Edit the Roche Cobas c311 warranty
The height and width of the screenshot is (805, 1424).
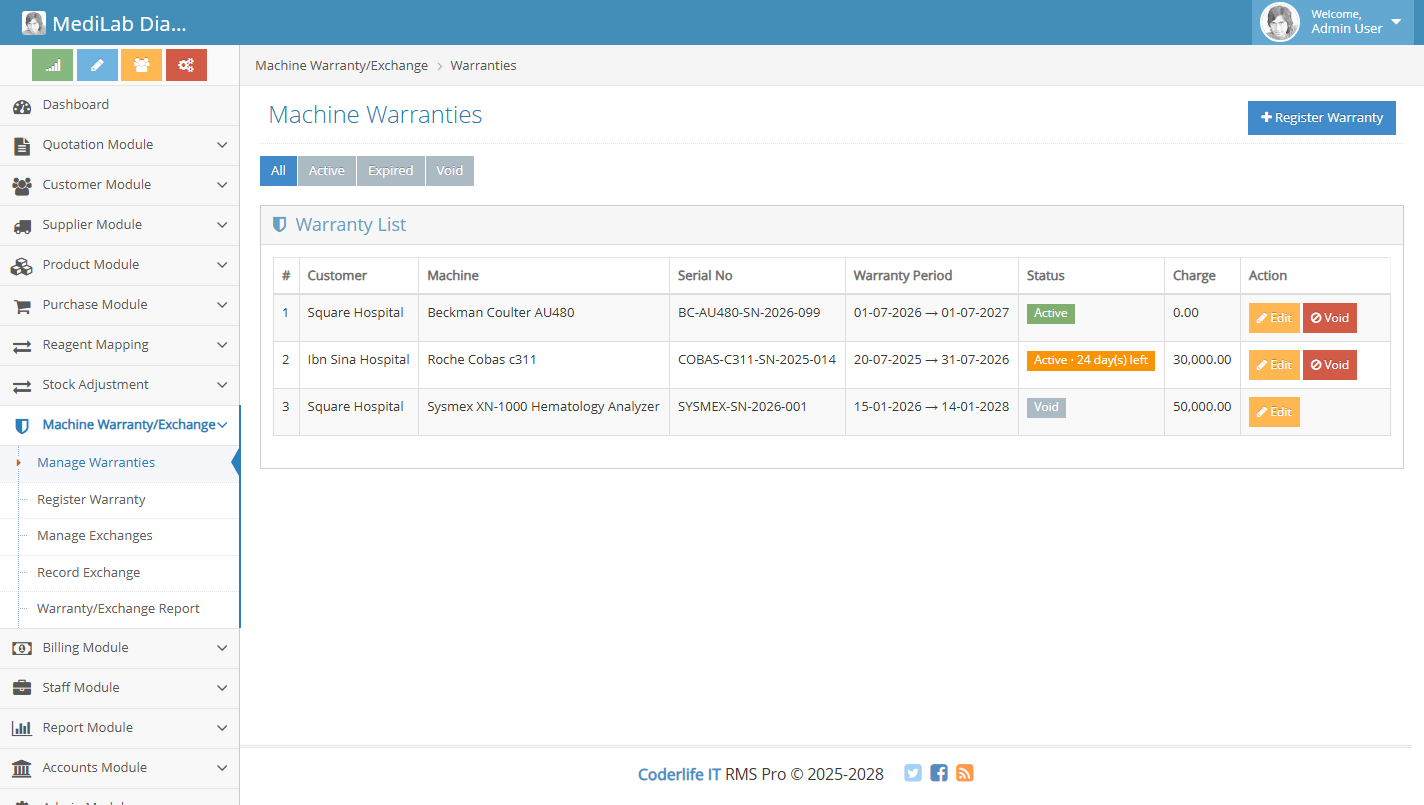[1274, 365]
